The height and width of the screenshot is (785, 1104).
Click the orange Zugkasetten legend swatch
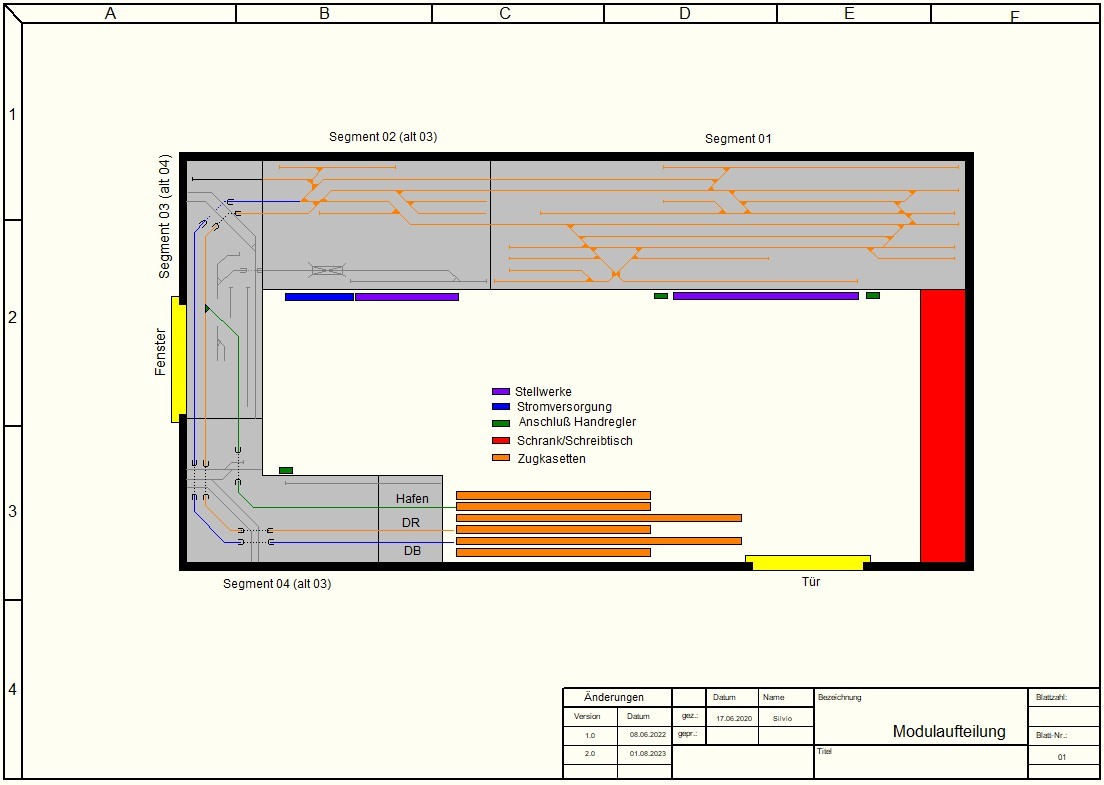(501, 458)
